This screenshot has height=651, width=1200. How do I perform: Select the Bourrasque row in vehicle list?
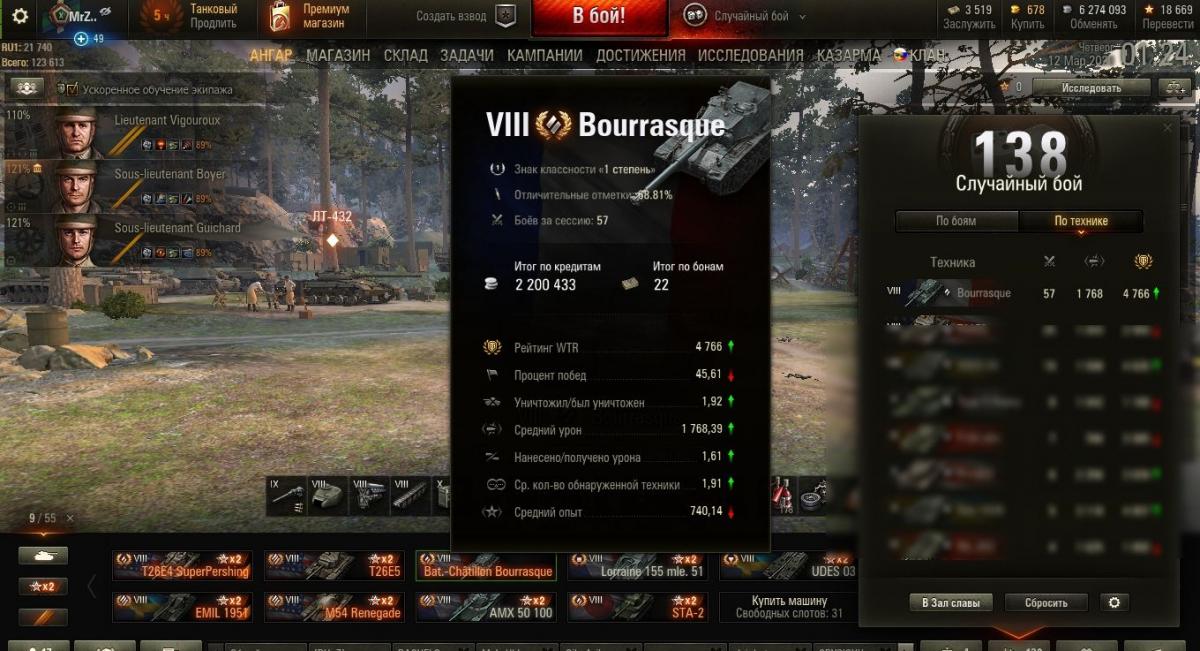click(1025, 293)
